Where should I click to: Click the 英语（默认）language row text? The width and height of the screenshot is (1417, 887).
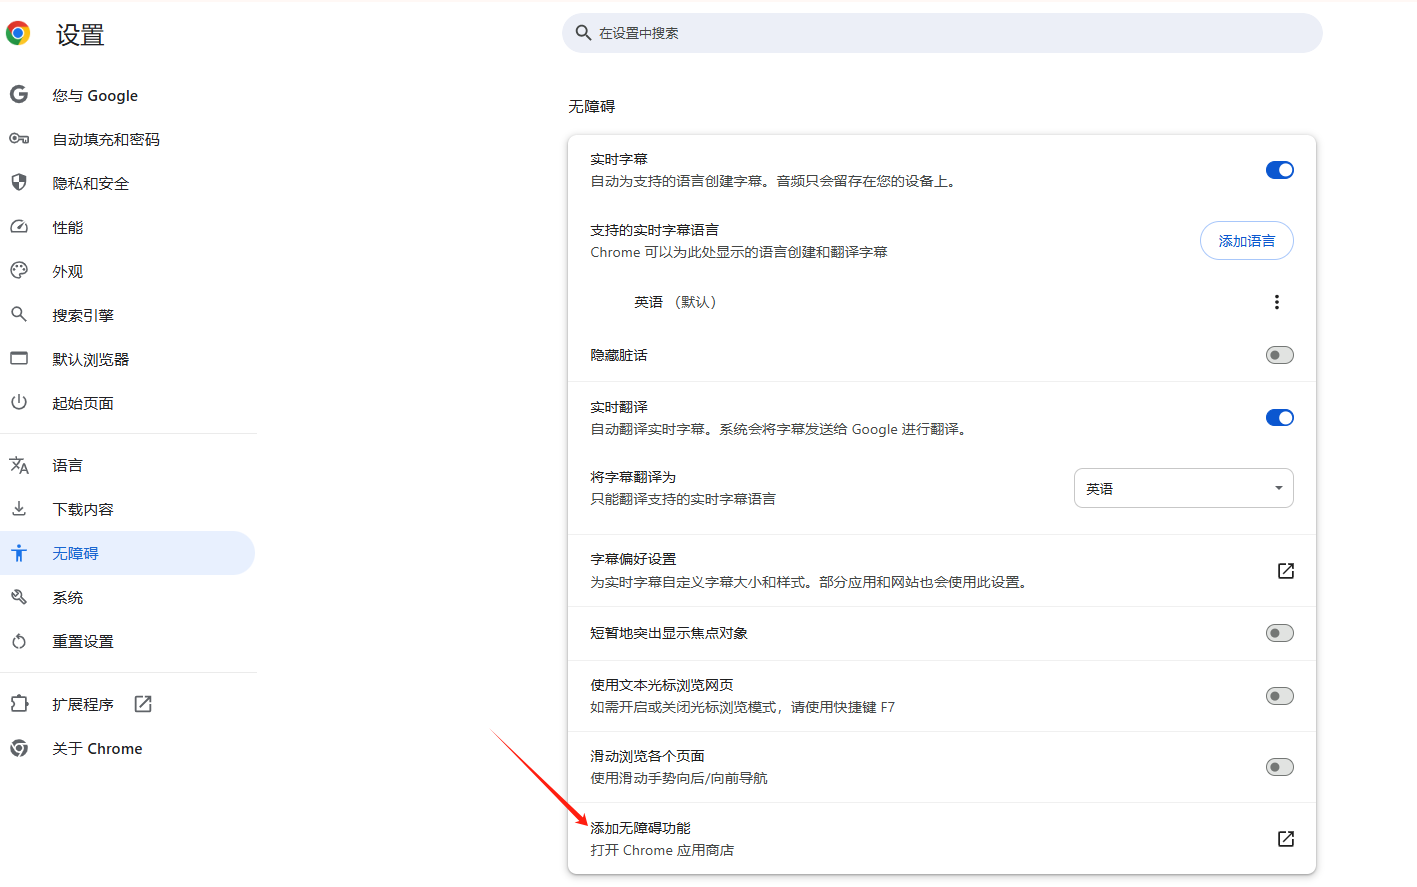click(x=676, y=302)
